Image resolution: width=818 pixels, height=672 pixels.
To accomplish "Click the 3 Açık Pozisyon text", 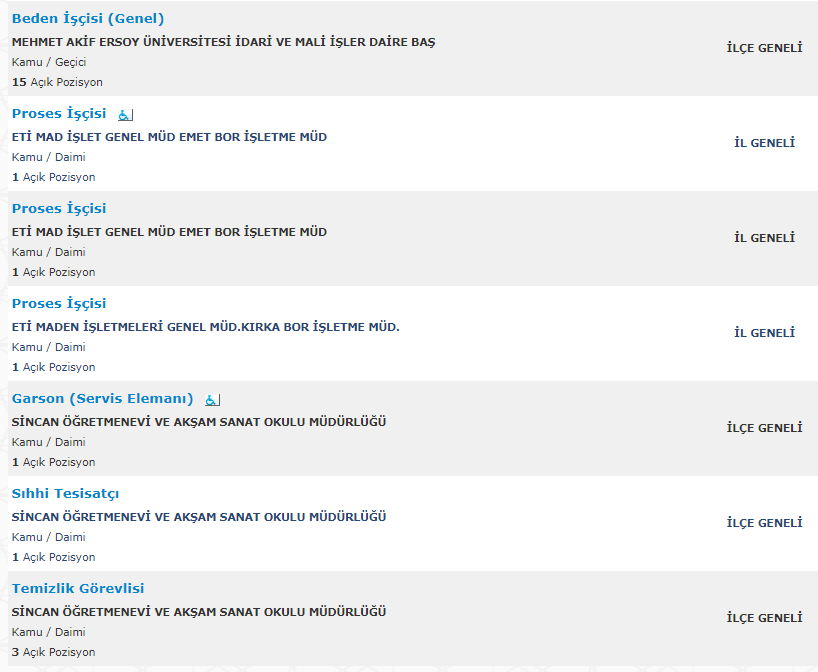I will 54,652.
